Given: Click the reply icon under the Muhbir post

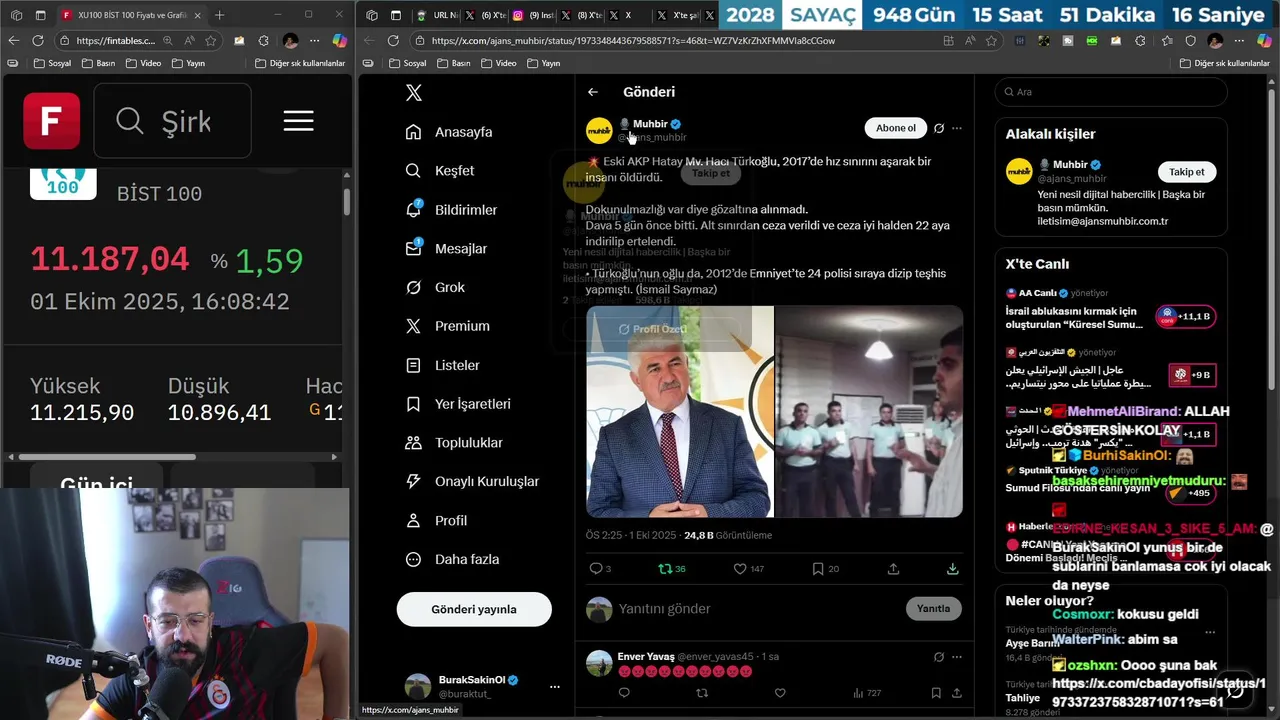Looking at the screenshot, I should click(596, 569).
